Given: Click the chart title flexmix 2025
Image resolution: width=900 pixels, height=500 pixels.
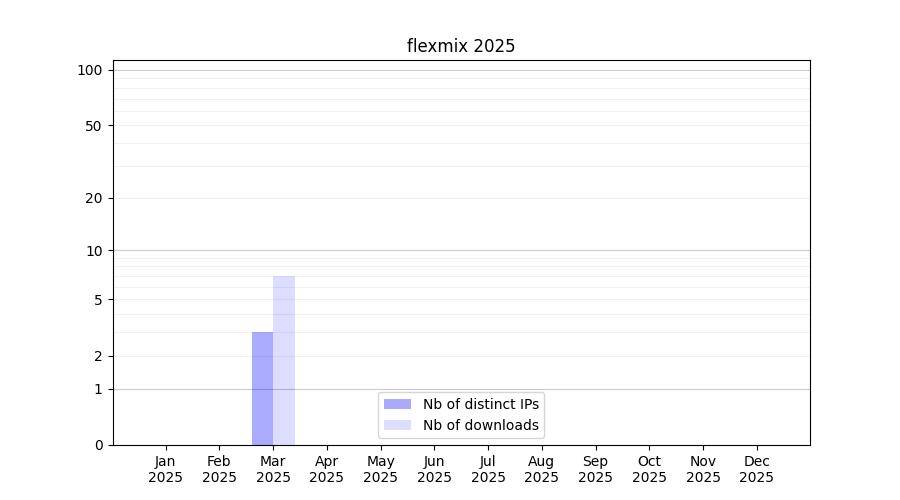Looking at the screenshot, I should click(x=460, y=46).
